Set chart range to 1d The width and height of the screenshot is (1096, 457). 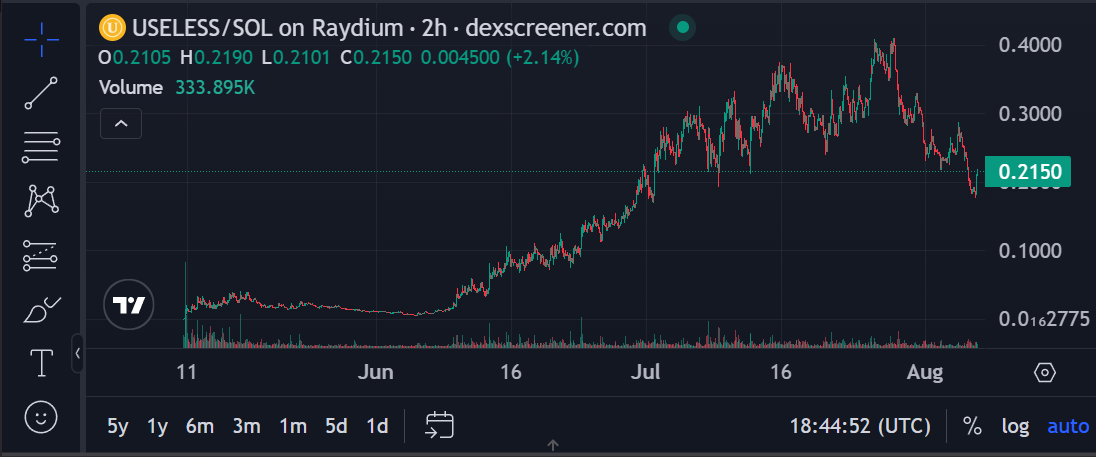[377, 426]
